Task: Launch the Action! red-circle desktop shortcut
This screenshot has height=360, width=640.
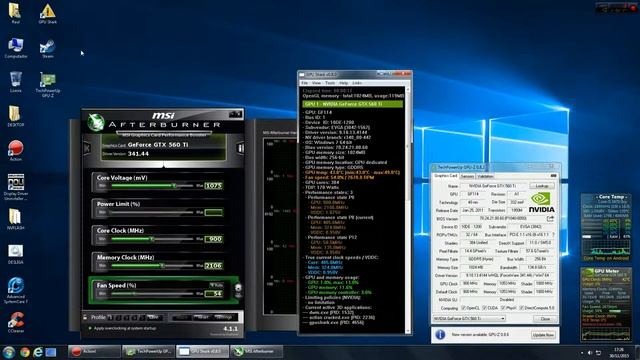Action: (16, 150)
